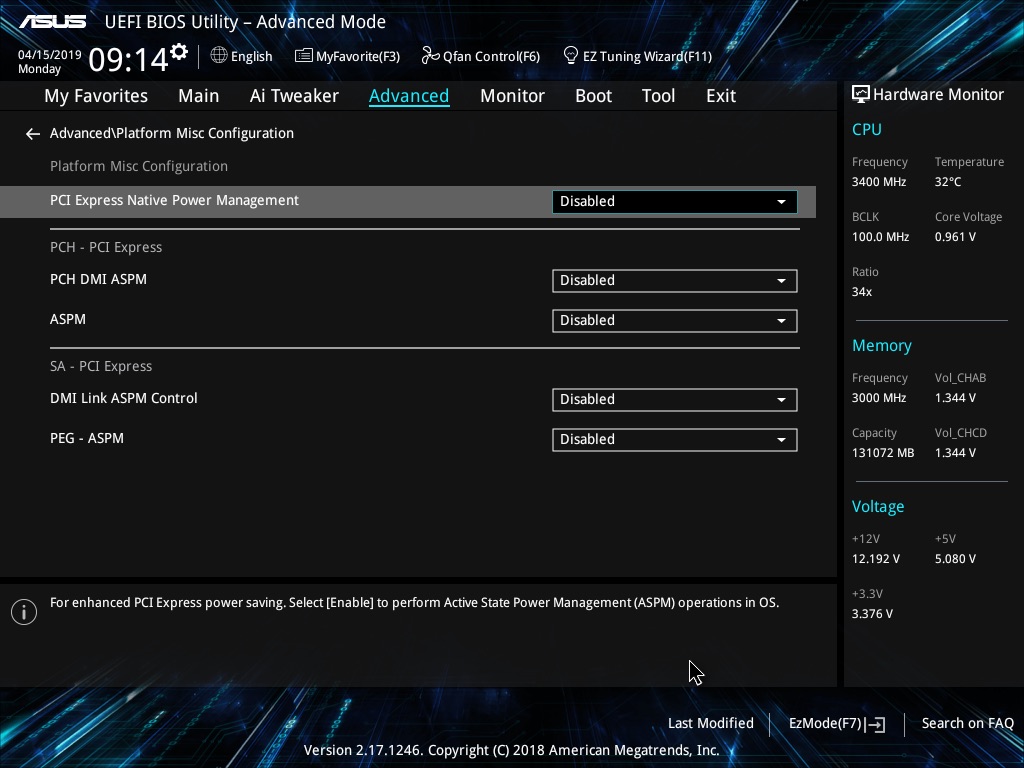The image size is (1024, 768).
Task: Go to the Exit tab
Action: click(721, 96)
